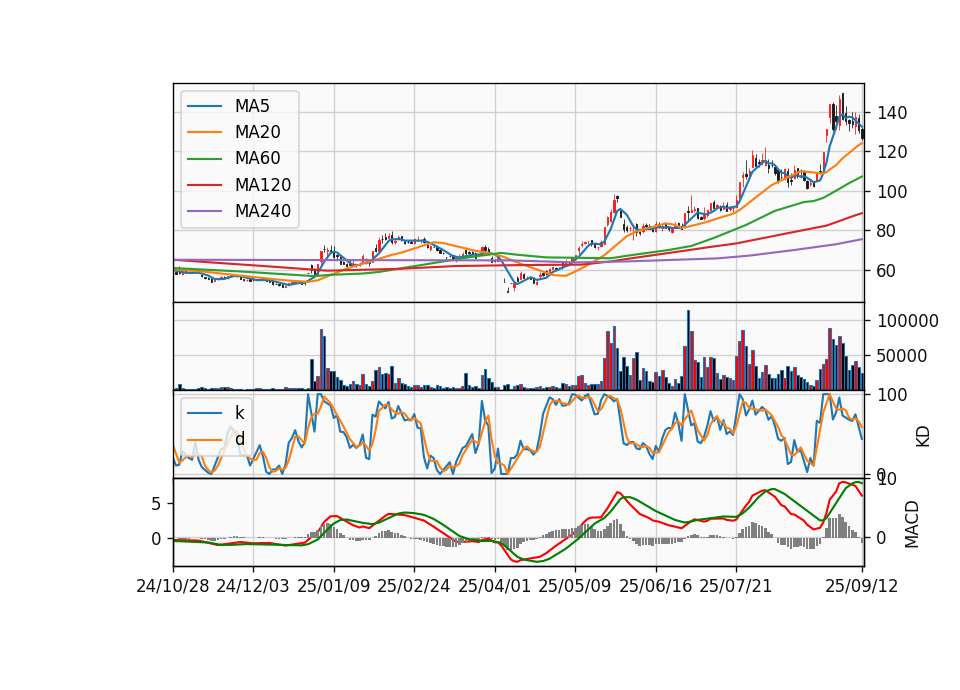Click the 25/04/01 date axis label

(494, 587)
